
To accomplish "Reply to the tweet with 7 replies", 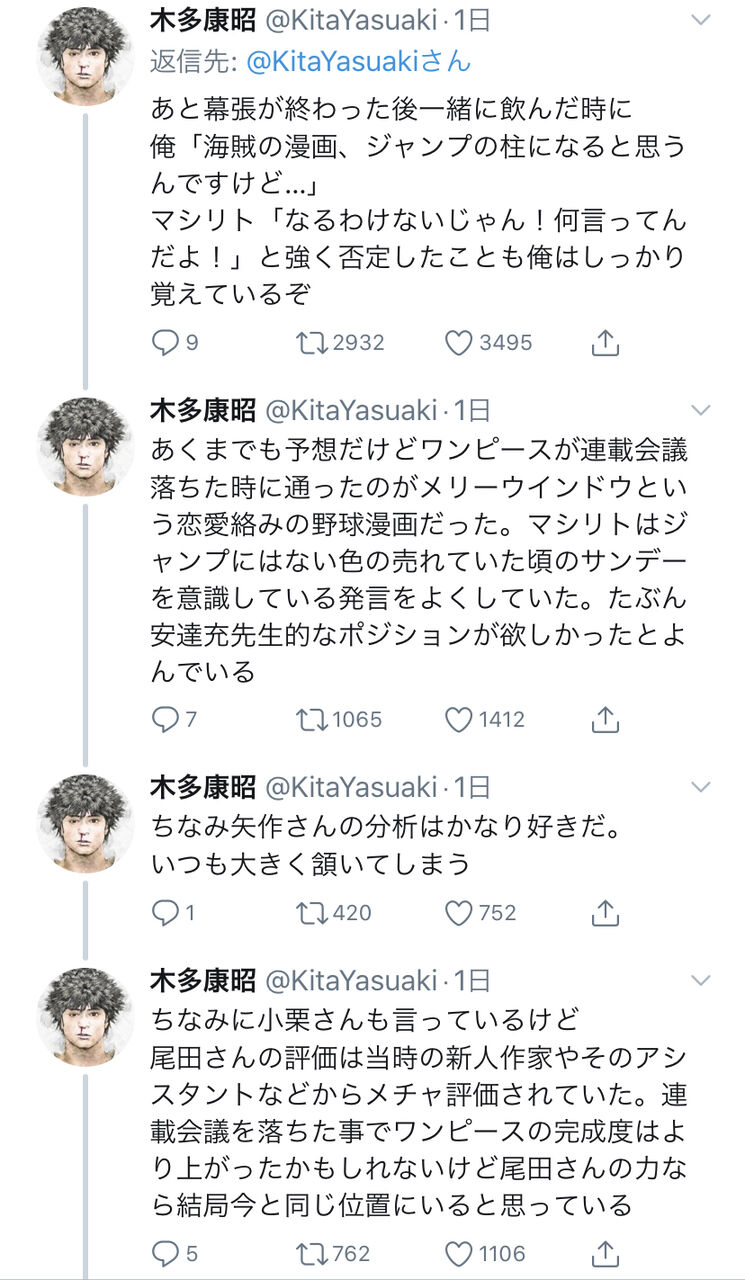I will coord(164,719).
